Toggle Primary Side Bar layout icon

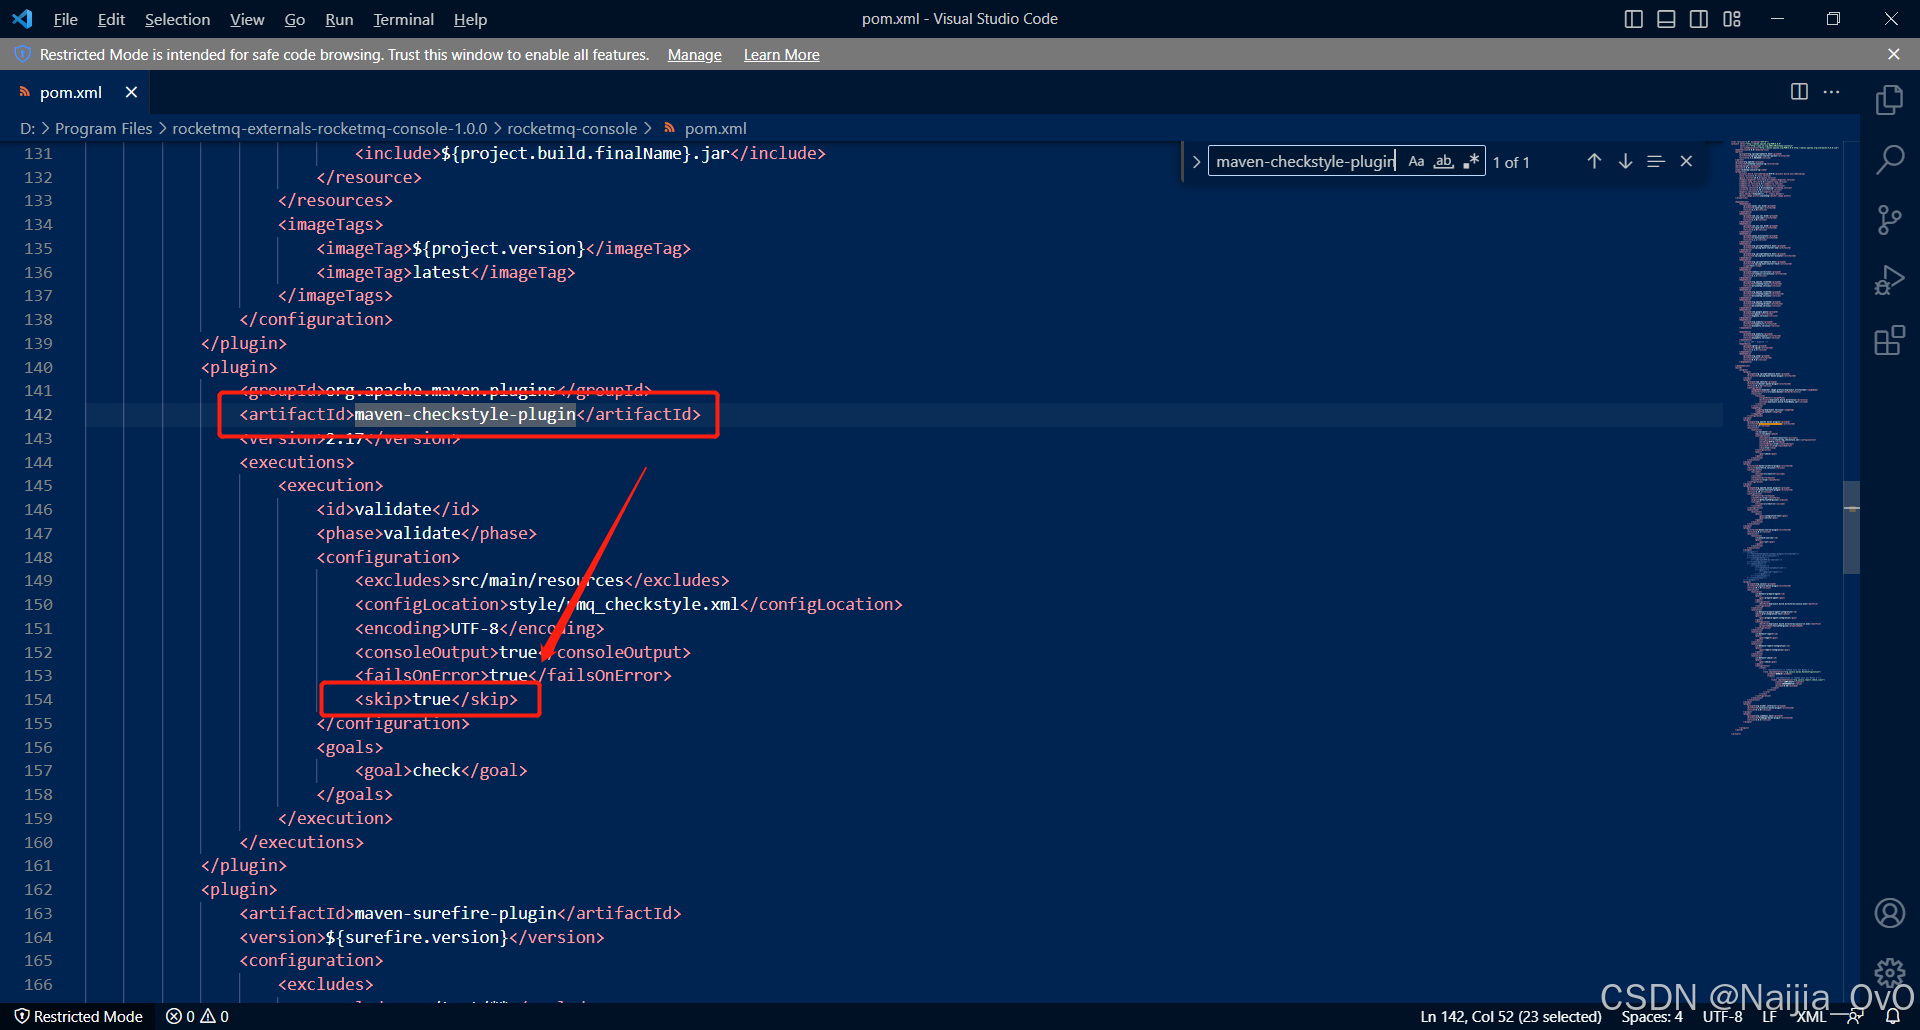1633,19
